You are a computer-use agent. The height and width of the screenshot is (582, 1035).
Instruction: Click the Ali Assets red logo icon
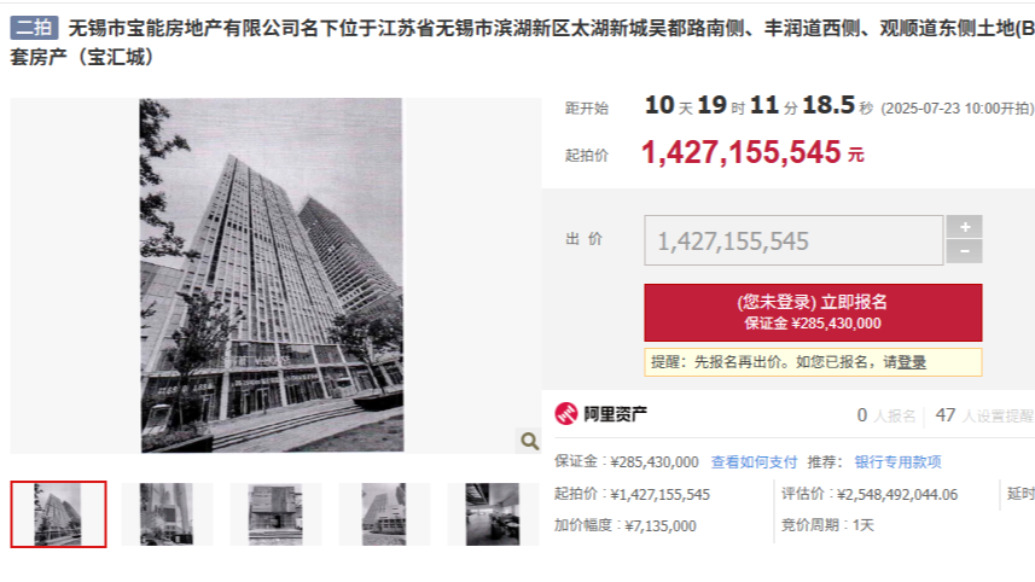coord(566,414)
